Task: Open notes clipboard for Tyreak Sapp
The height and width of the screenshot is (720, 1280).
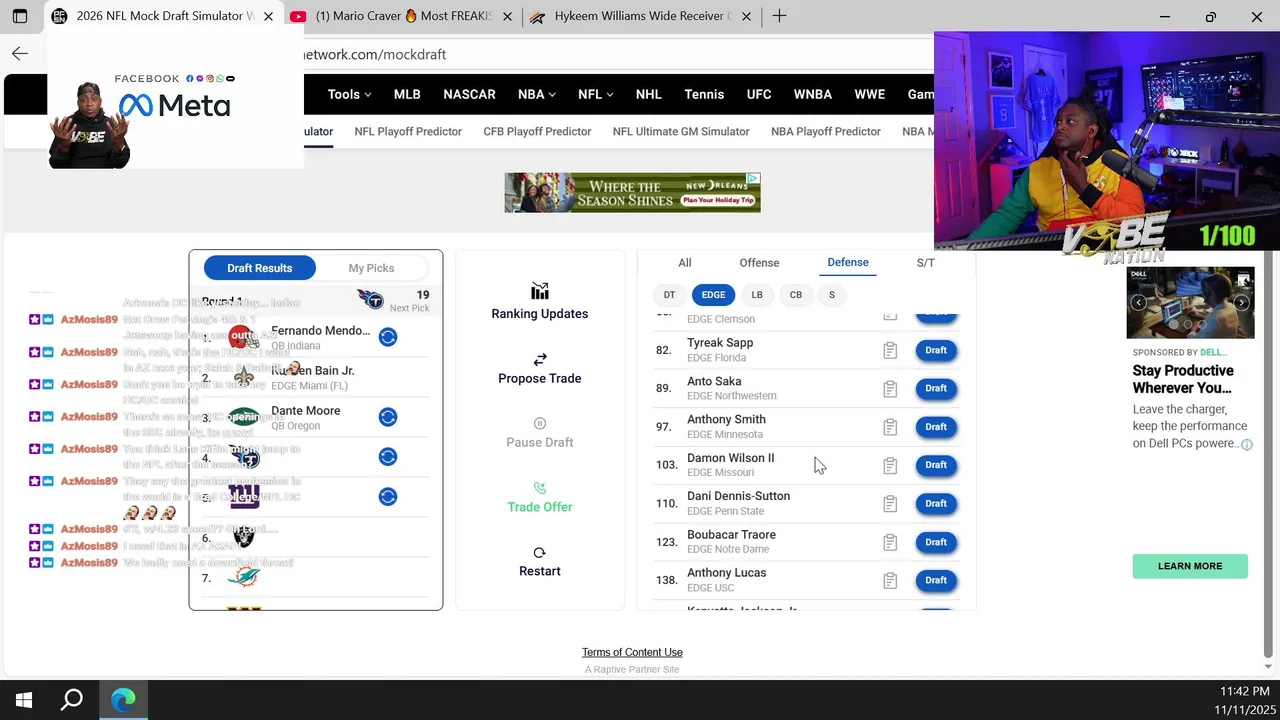Action: [x=890, y=350]
